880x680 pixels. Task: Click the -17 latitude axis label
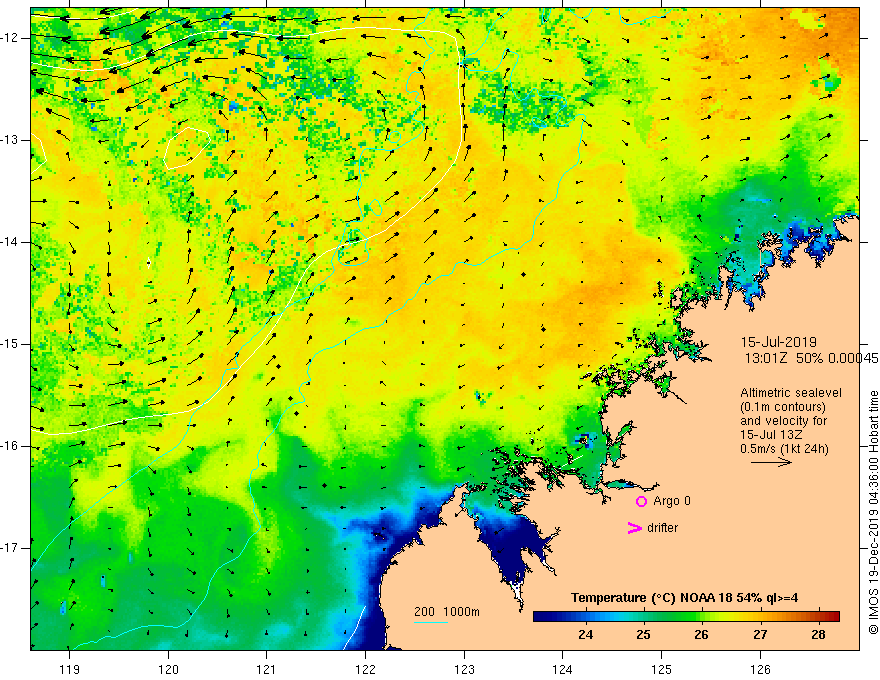point(10,548)
